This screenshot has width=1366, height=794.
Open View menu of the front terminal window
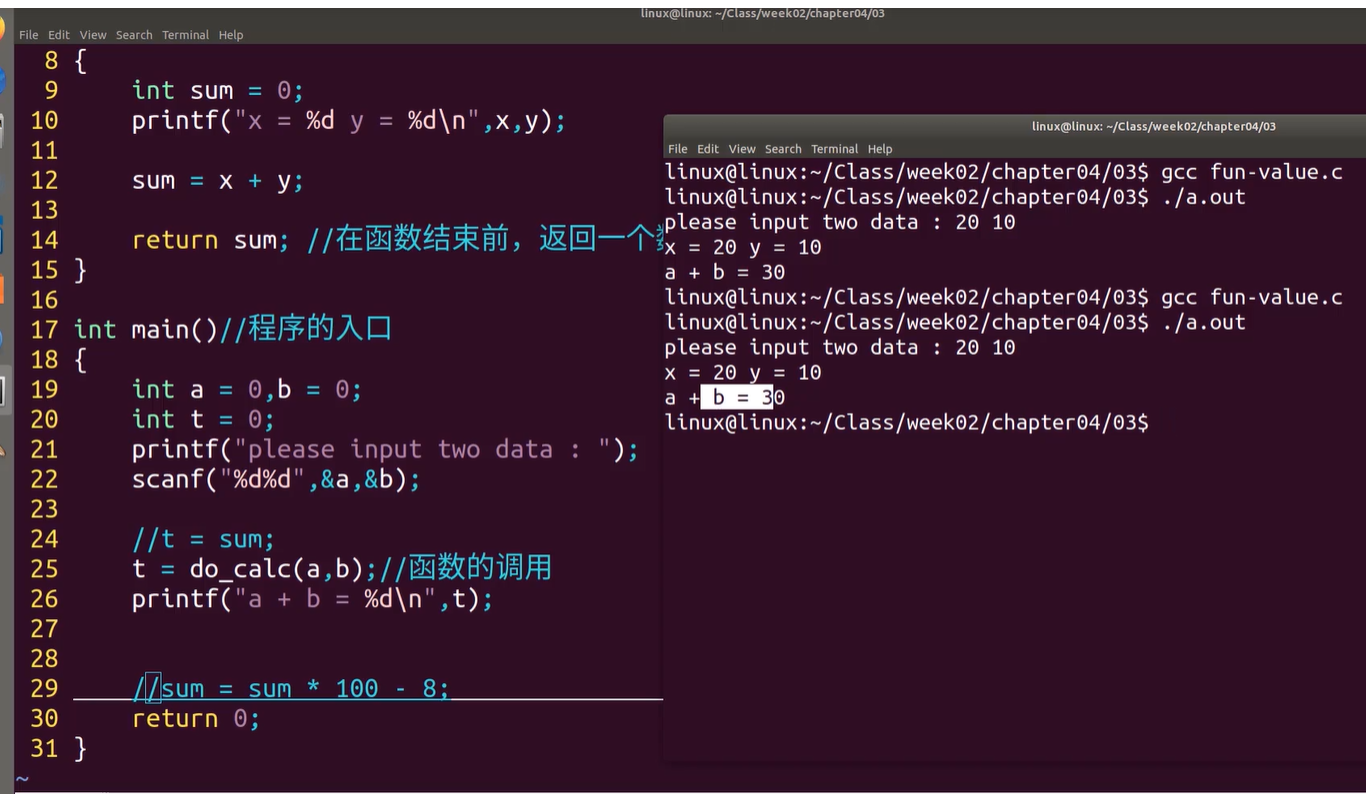pos(742,149)
